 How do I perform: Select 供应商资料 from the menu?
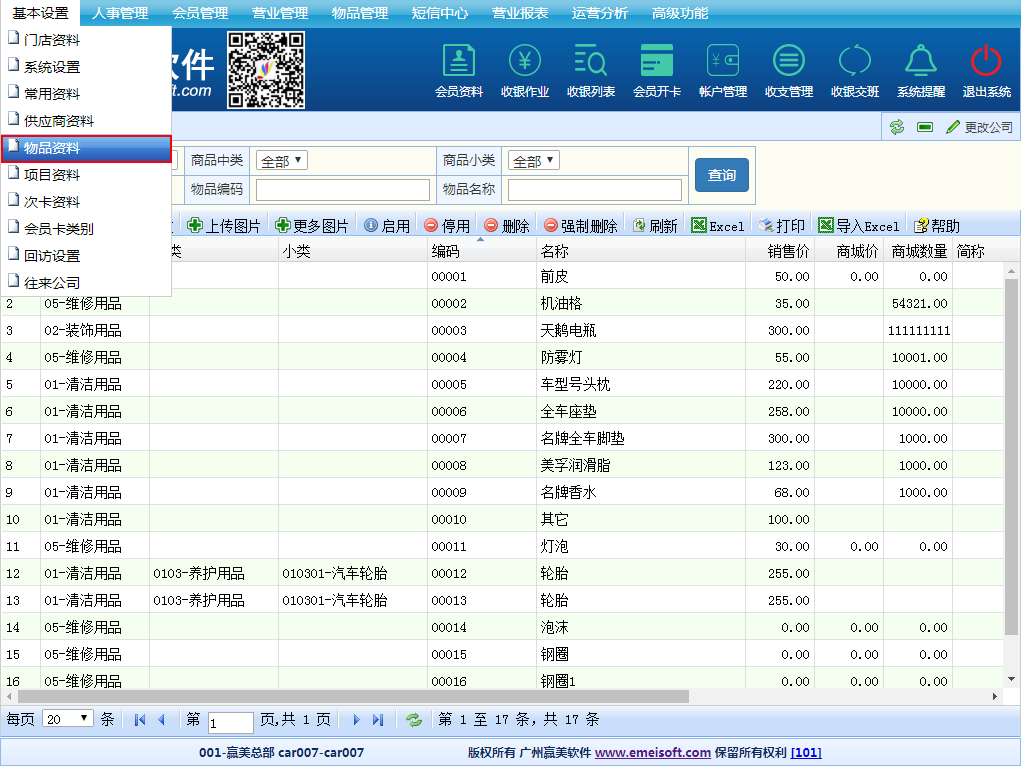click(x=59, y=121)
